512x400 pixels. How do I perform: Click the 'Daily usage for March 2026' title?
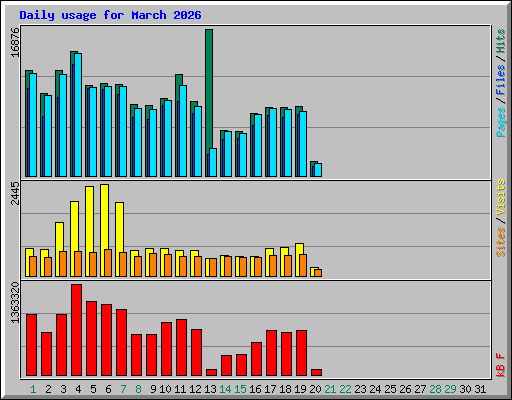pyautogui.click(x=110, y=15)
